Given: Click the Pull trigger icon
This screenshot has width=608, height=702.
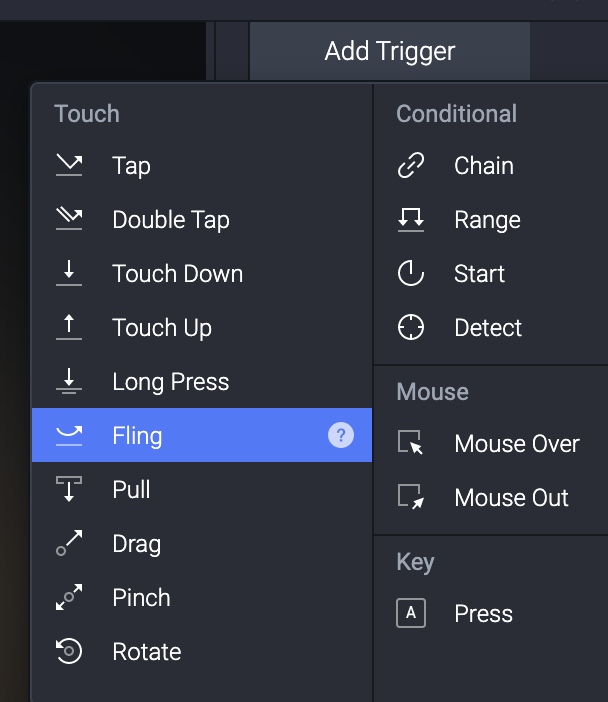Looking at the screenshot, I should (x=69, y=490).
